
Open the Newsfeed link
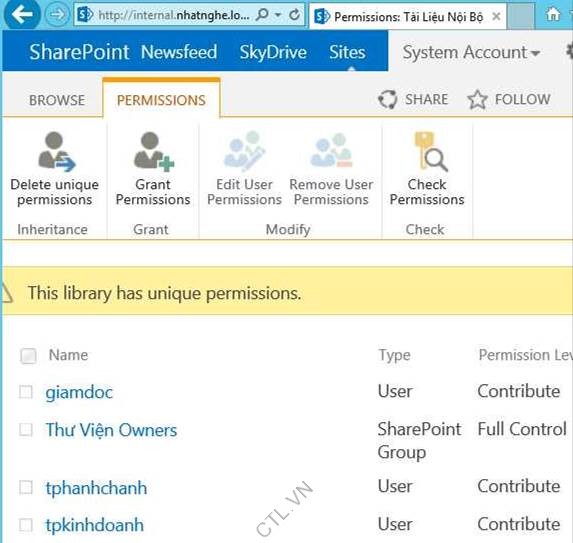(x=179, y=52)
